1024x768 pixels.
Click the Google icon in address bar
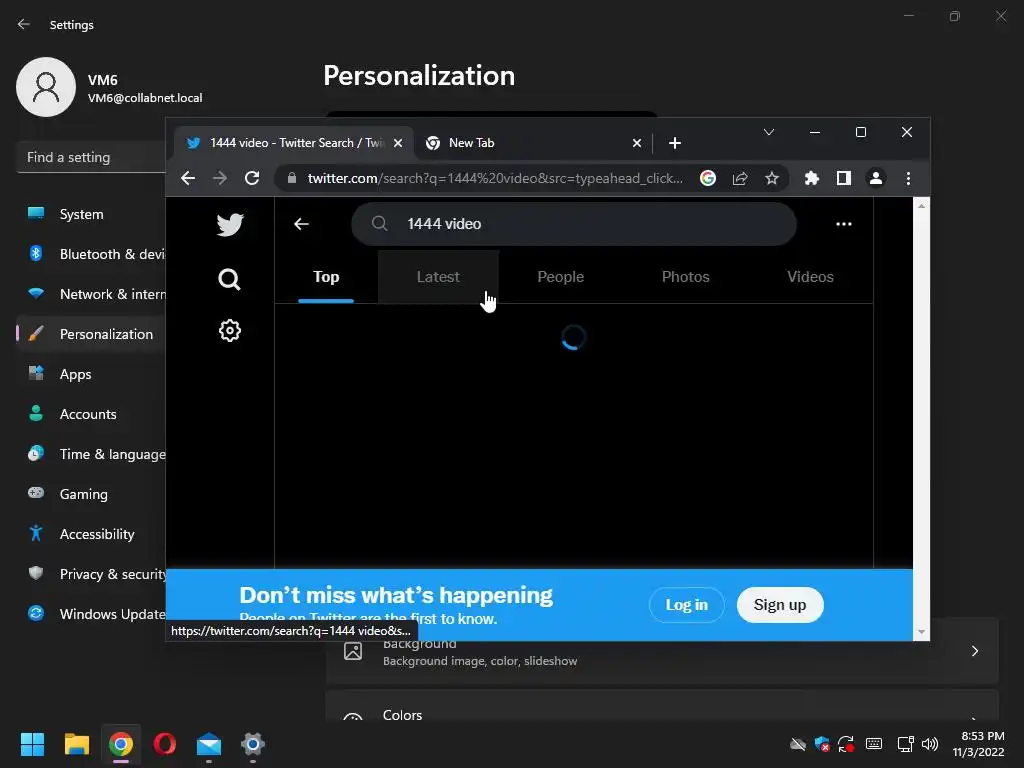click(x=708, y=178)
